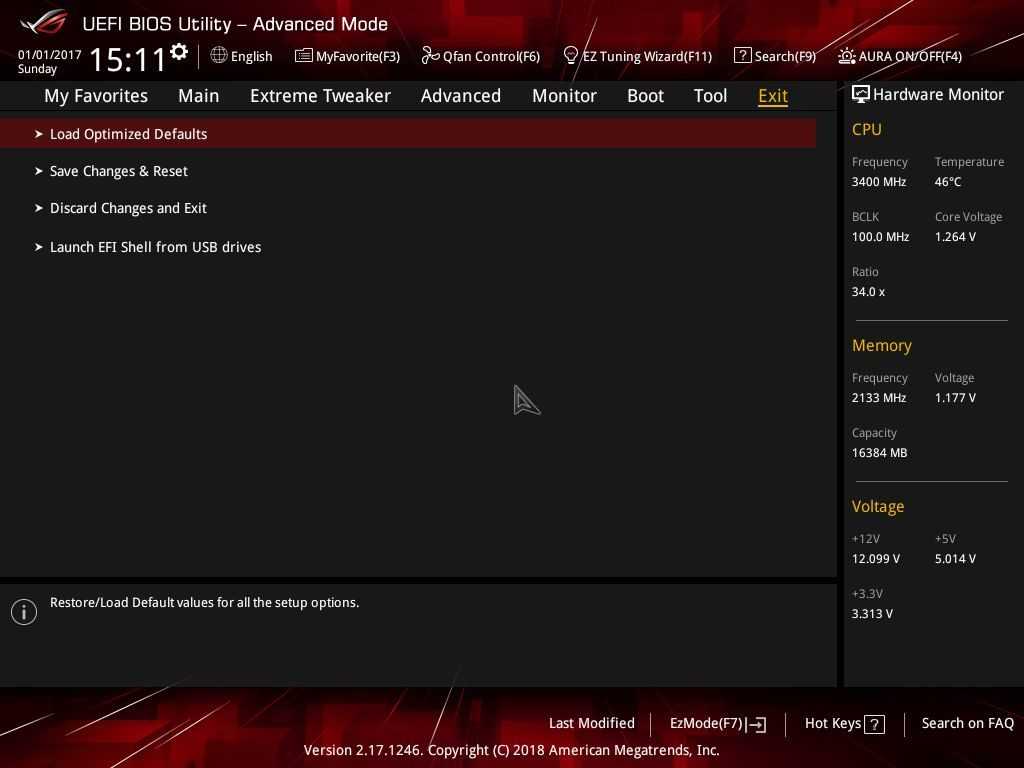Open Search on FAQ link
The width and height of the screenshot is (1024, 768).
pos(967,724)
